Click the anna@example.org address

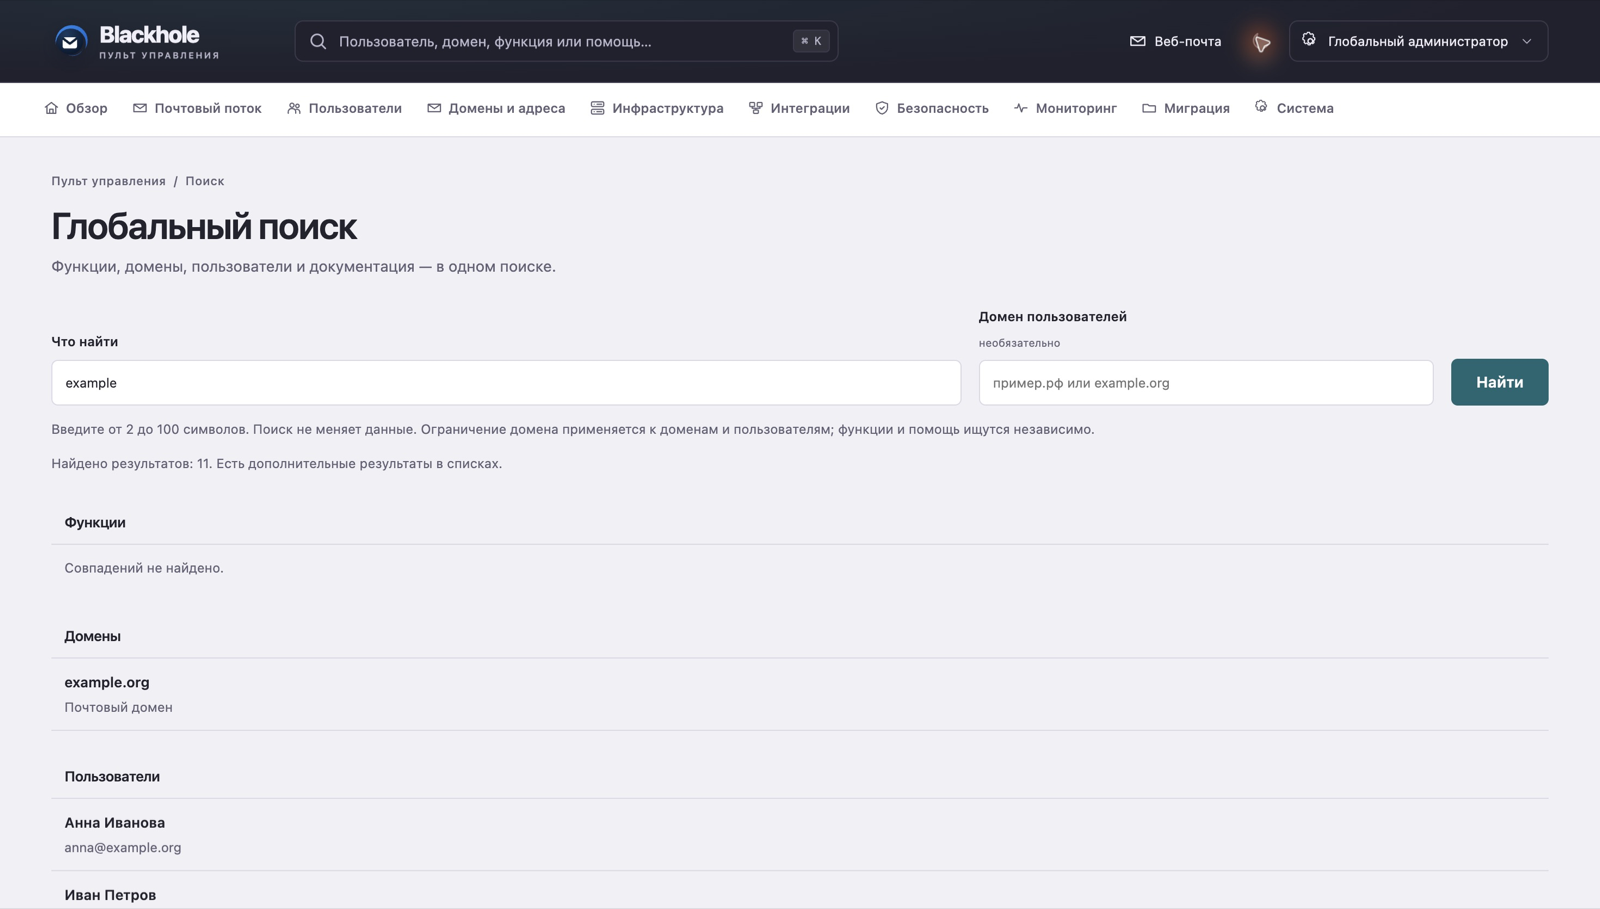123,847
